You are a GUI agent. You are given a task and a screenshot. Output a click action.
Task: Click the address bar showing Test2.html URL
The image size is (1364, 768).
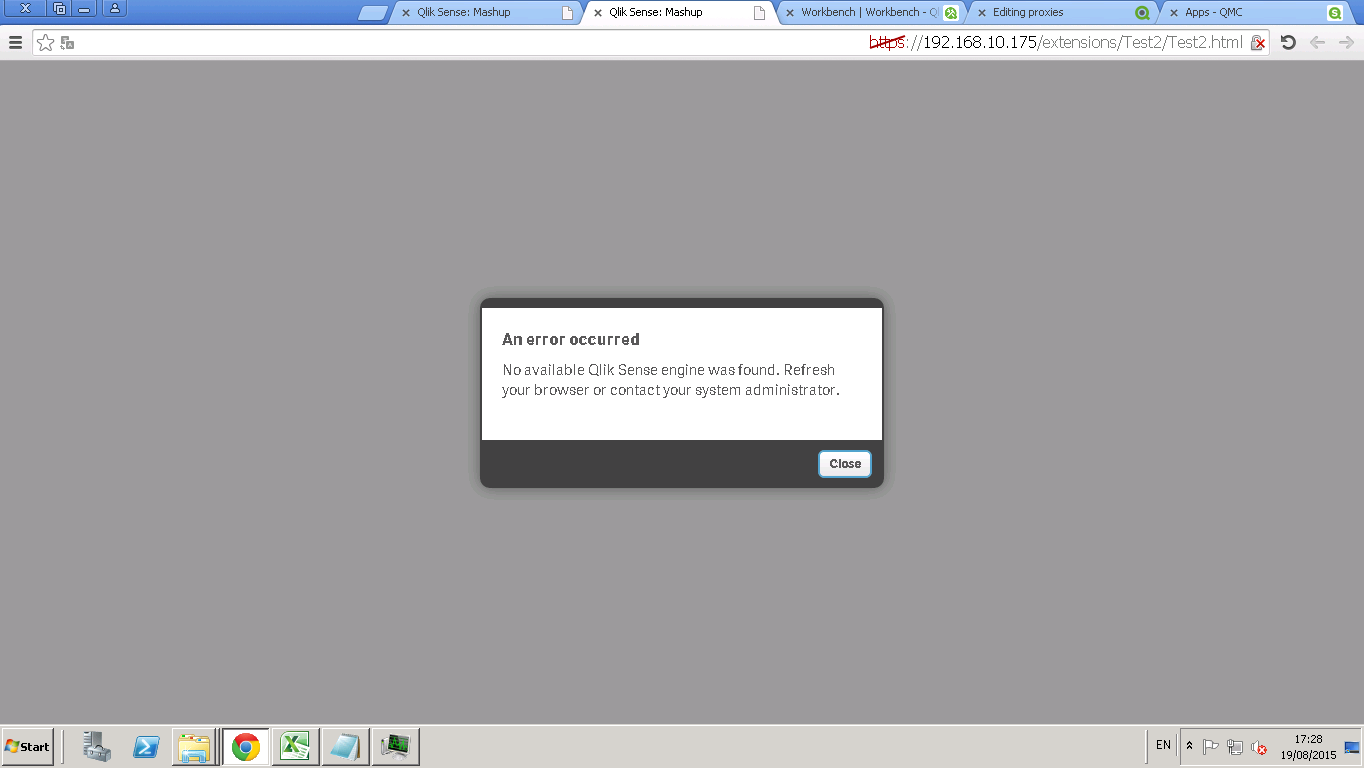click(x=651, y=43)
